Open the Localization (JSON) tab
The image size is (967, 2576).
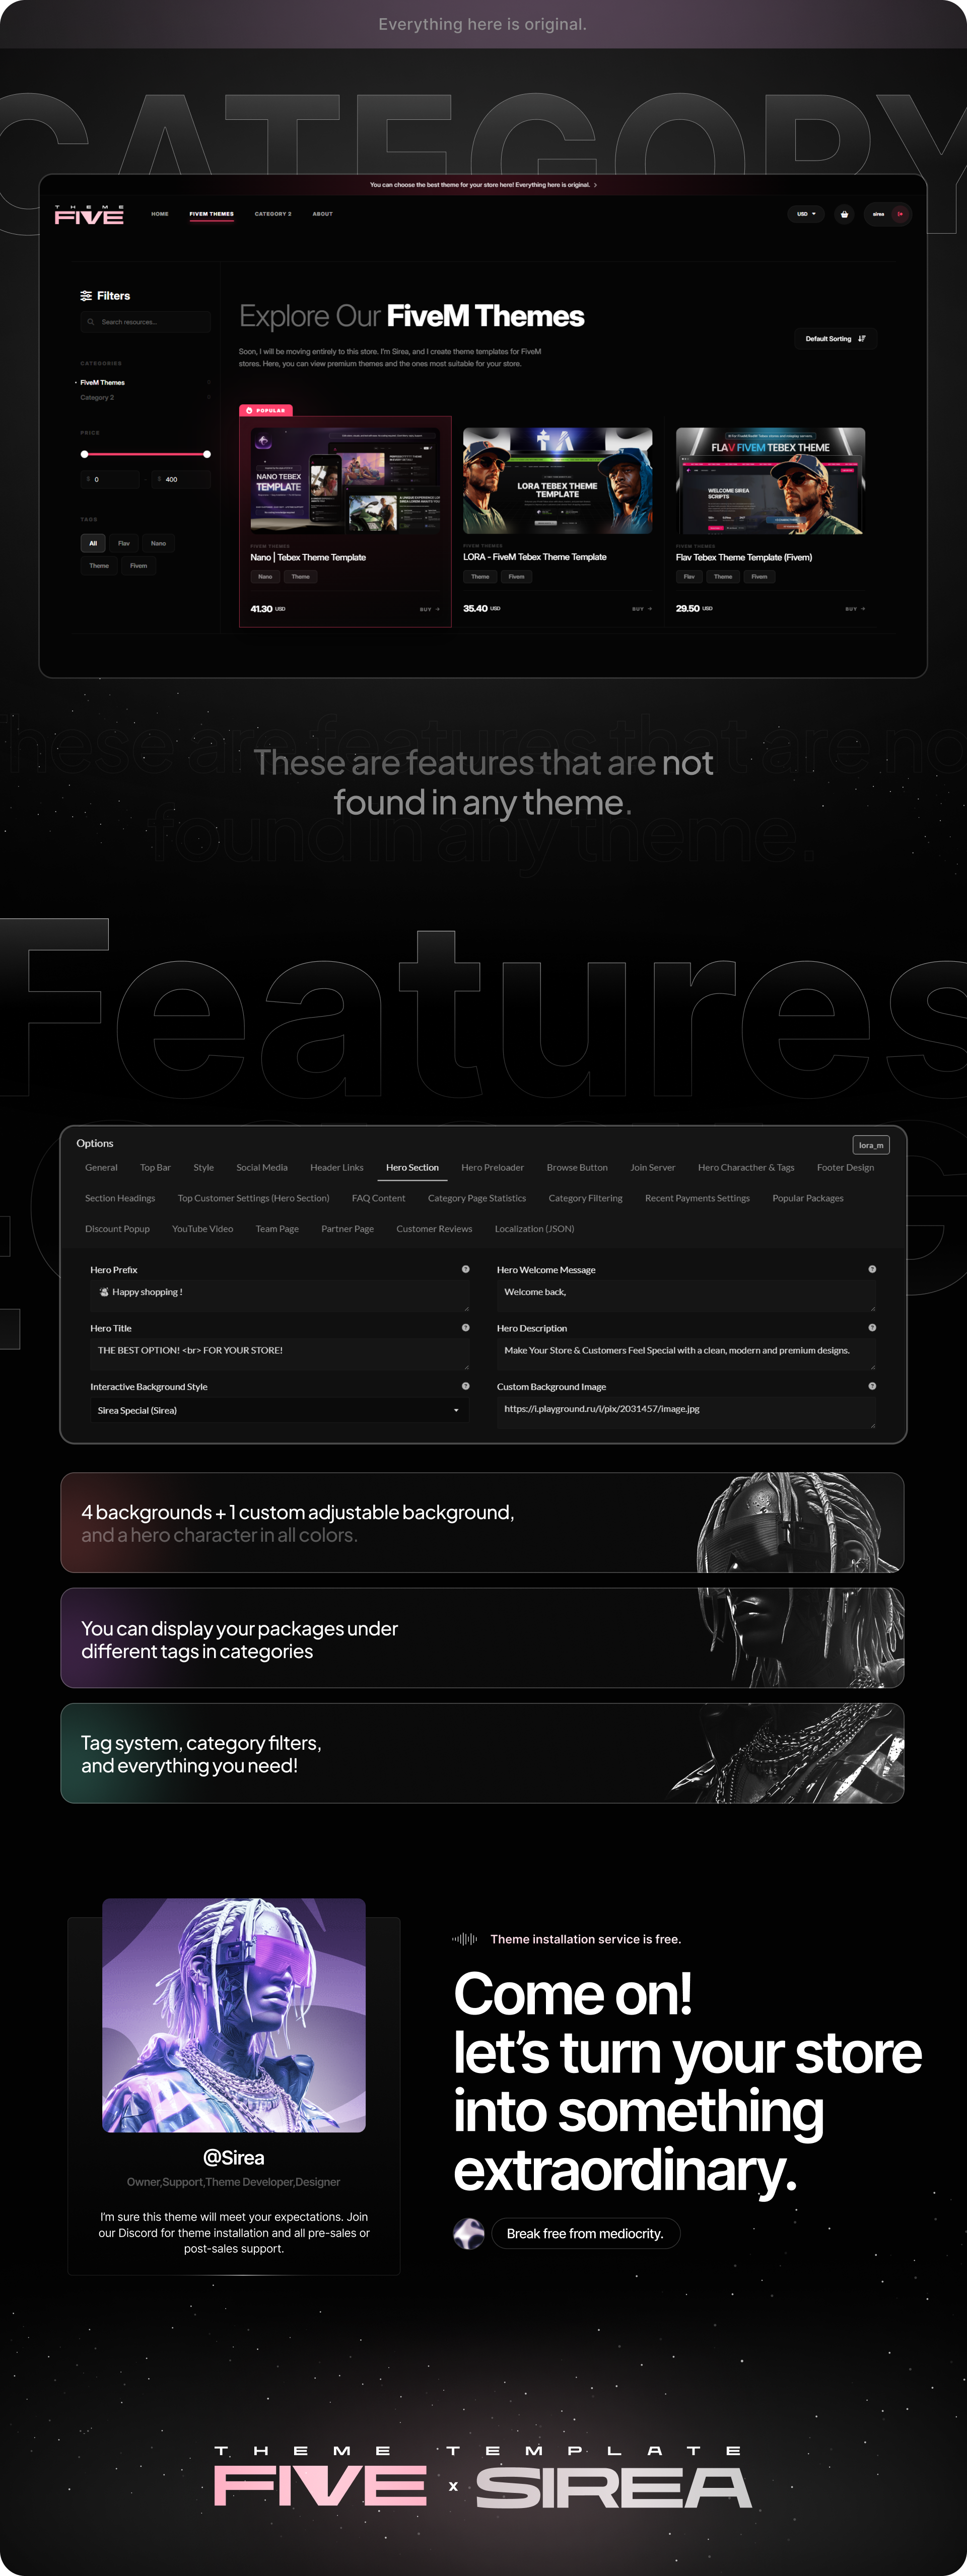(534, 1229)
